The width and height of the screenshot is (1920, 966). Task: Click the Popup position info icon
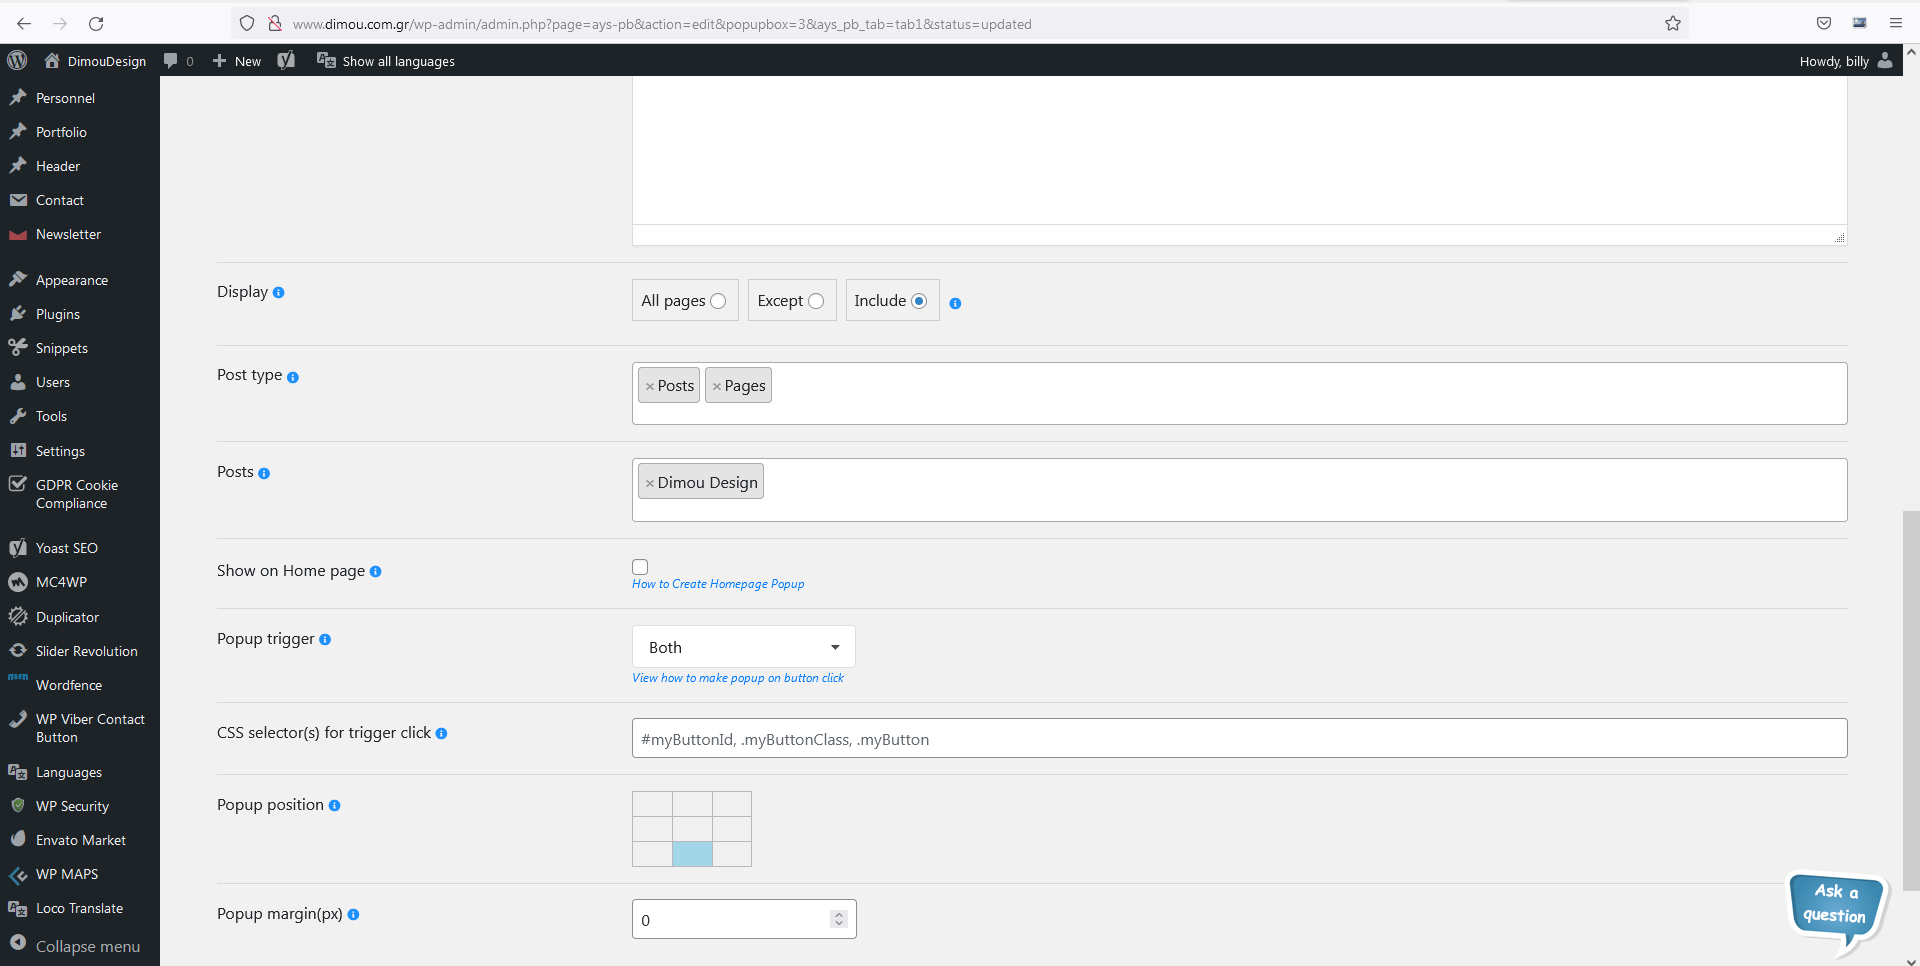[x=334, y=806]
